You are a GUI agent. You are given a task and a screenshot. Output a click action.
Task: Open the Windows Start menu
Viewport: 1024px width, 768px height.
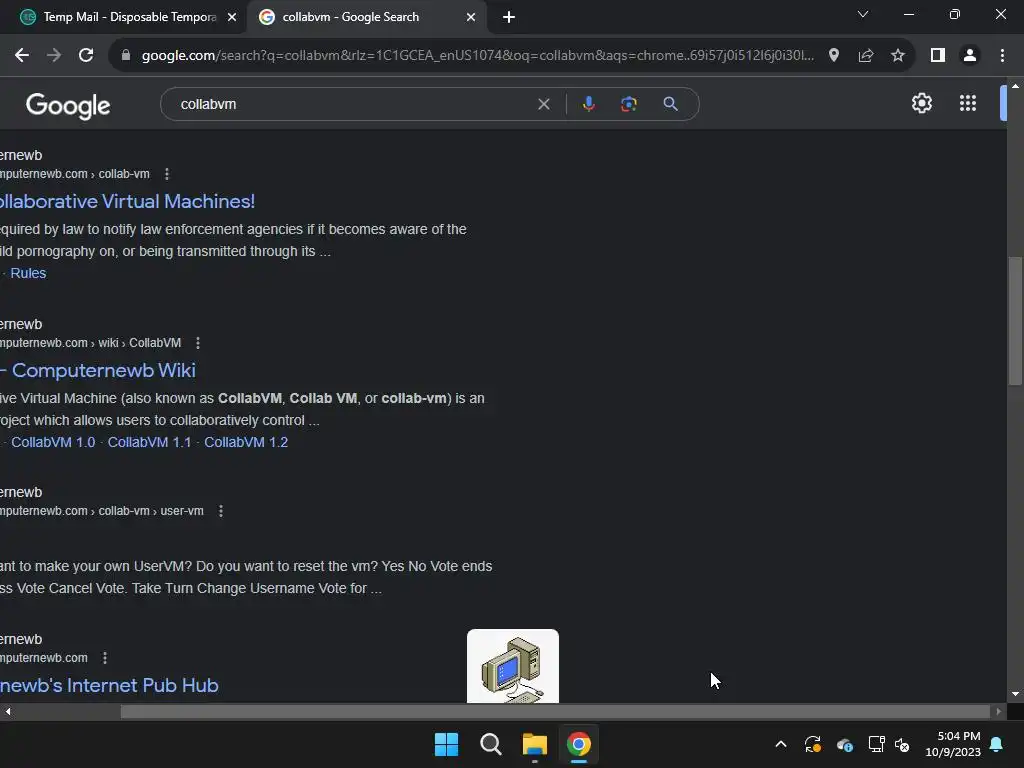coord(447,744)
